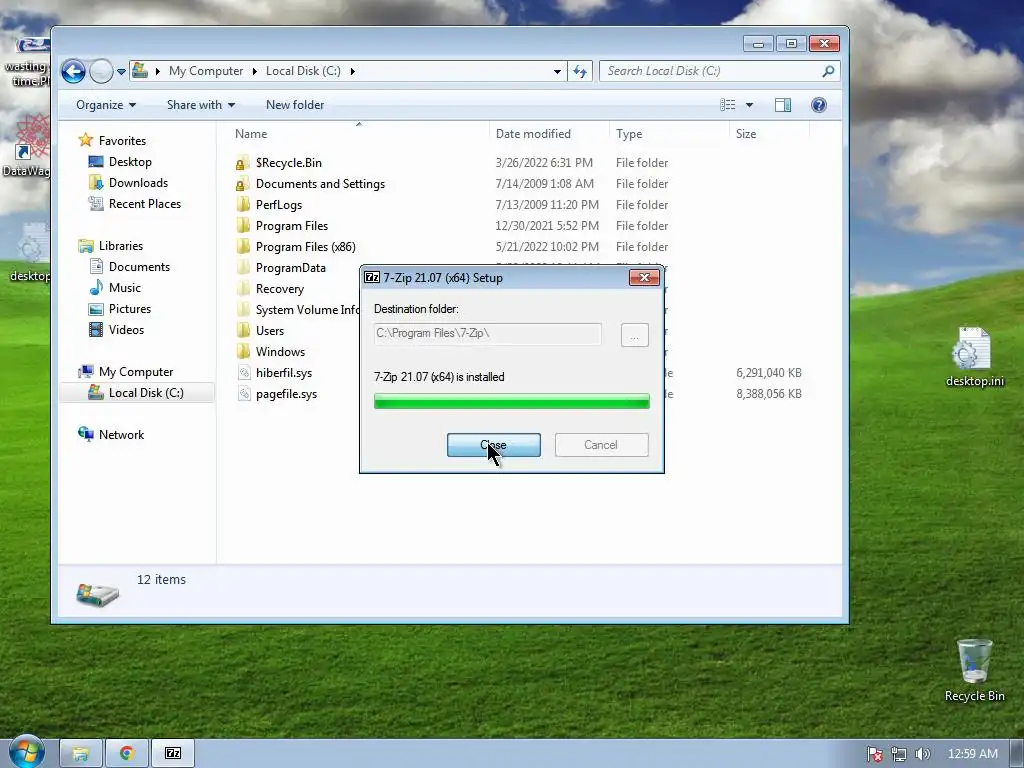Select the Program Files folder
The image size is (1024, 768).
click(292, 225)
